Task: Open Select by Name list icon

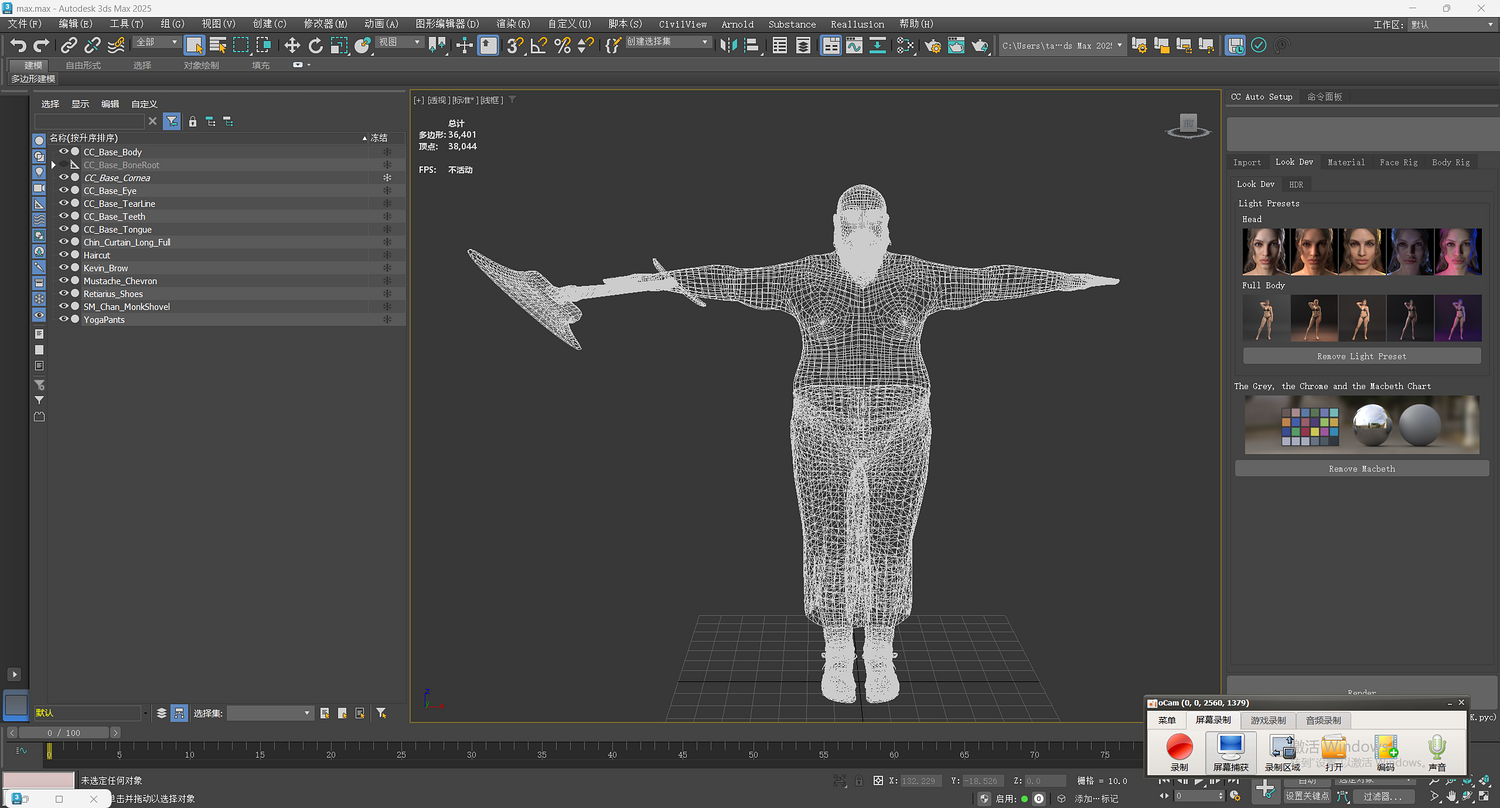Action: pos(218,45)
